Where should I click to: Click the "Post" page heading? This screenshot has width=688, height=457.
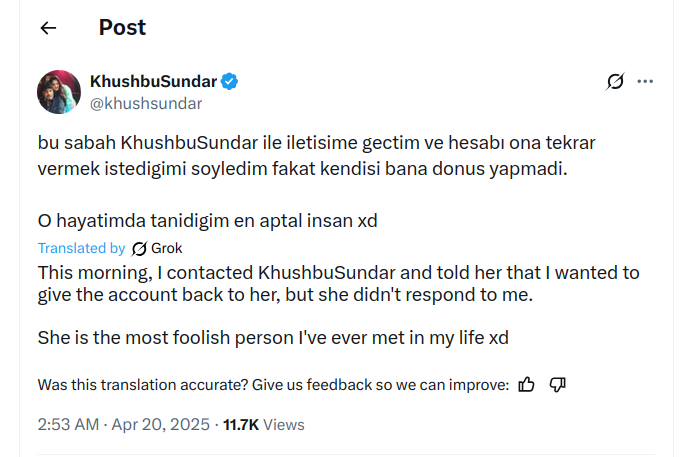click(122, 28)
